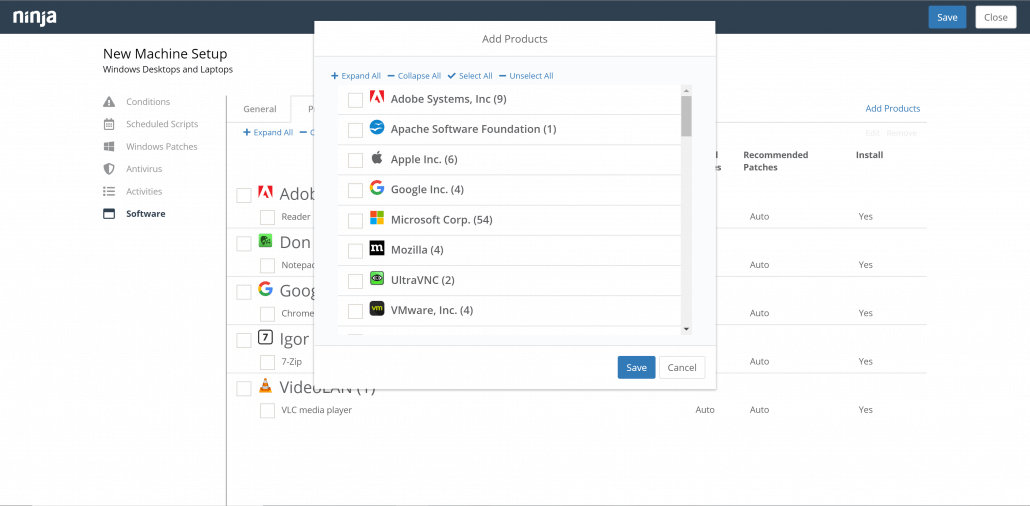This screenshot has height=506, width=1030.
Task: Check the Google Inc. (4) checkbox in the dialog
Action: click(355, 191)
